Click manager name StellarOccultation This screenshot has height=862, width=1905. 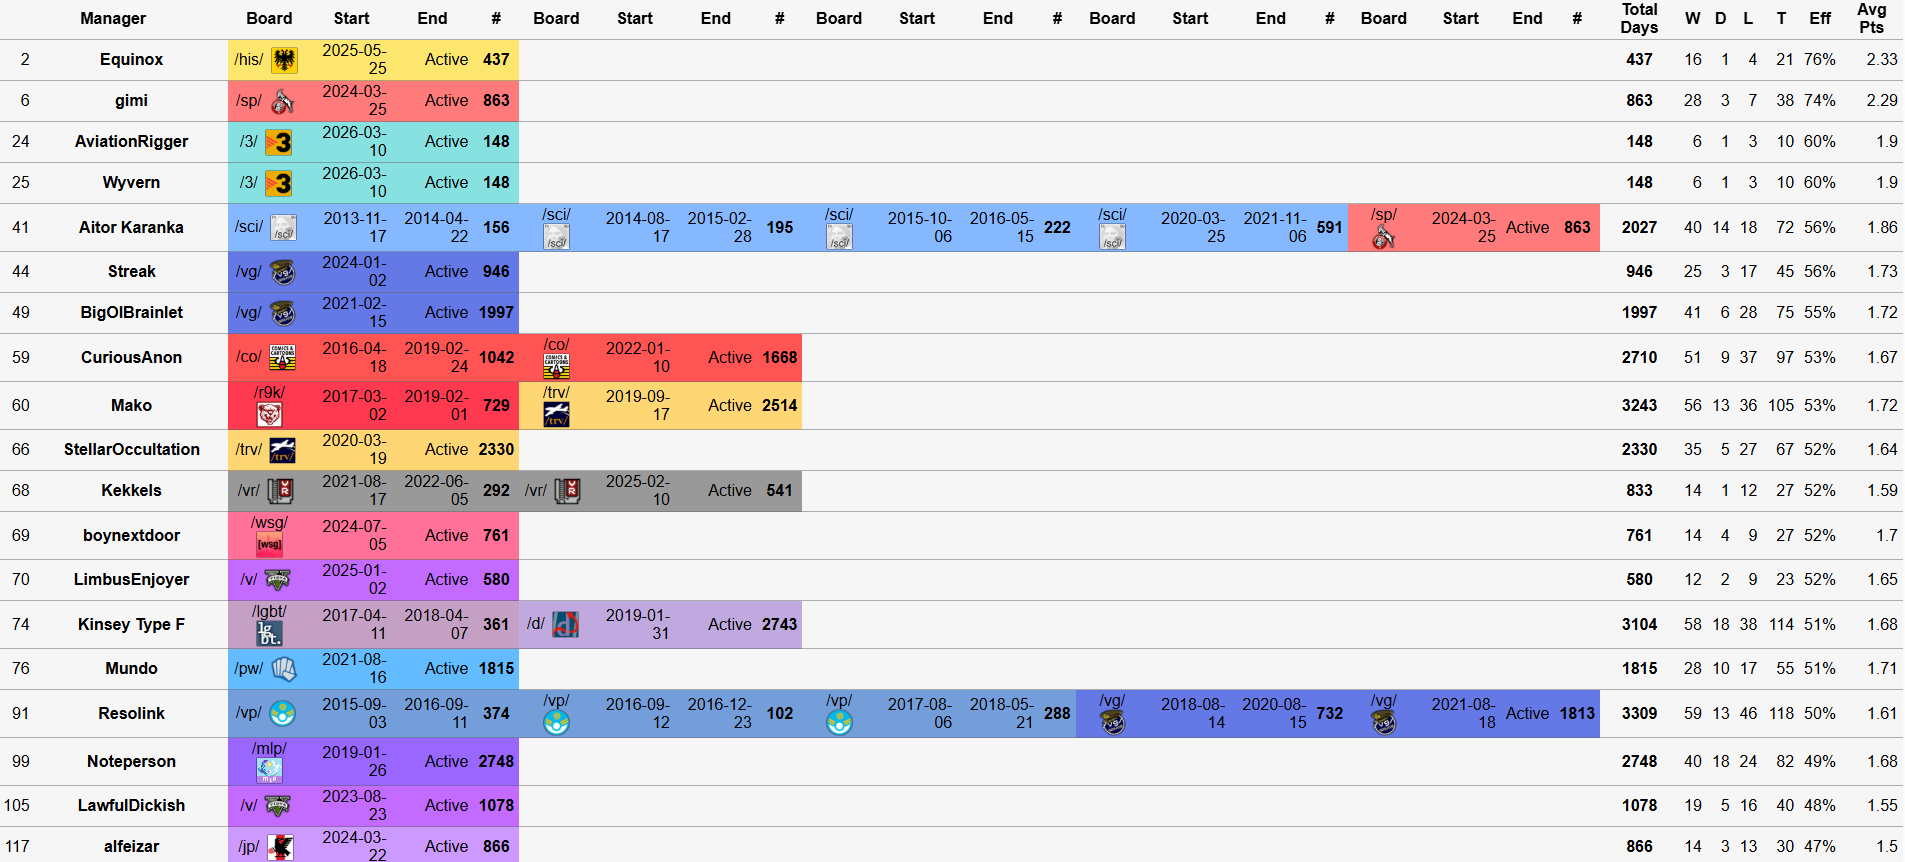click(x=131, y=450)
